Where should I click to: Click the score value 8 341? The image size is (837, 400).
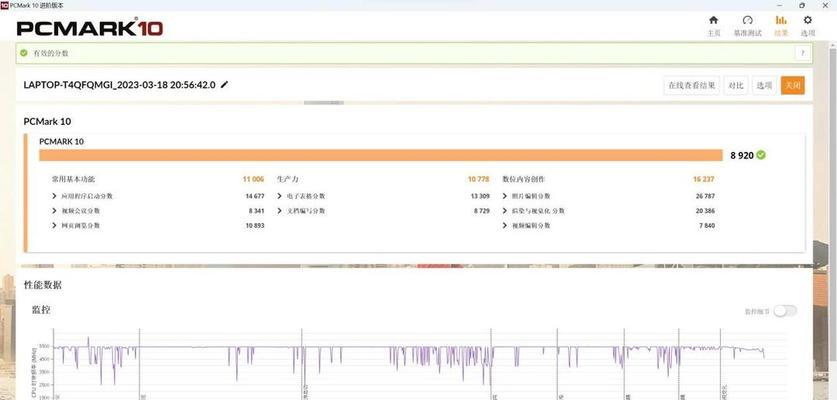pyautogui.click(x=256, y=211)
